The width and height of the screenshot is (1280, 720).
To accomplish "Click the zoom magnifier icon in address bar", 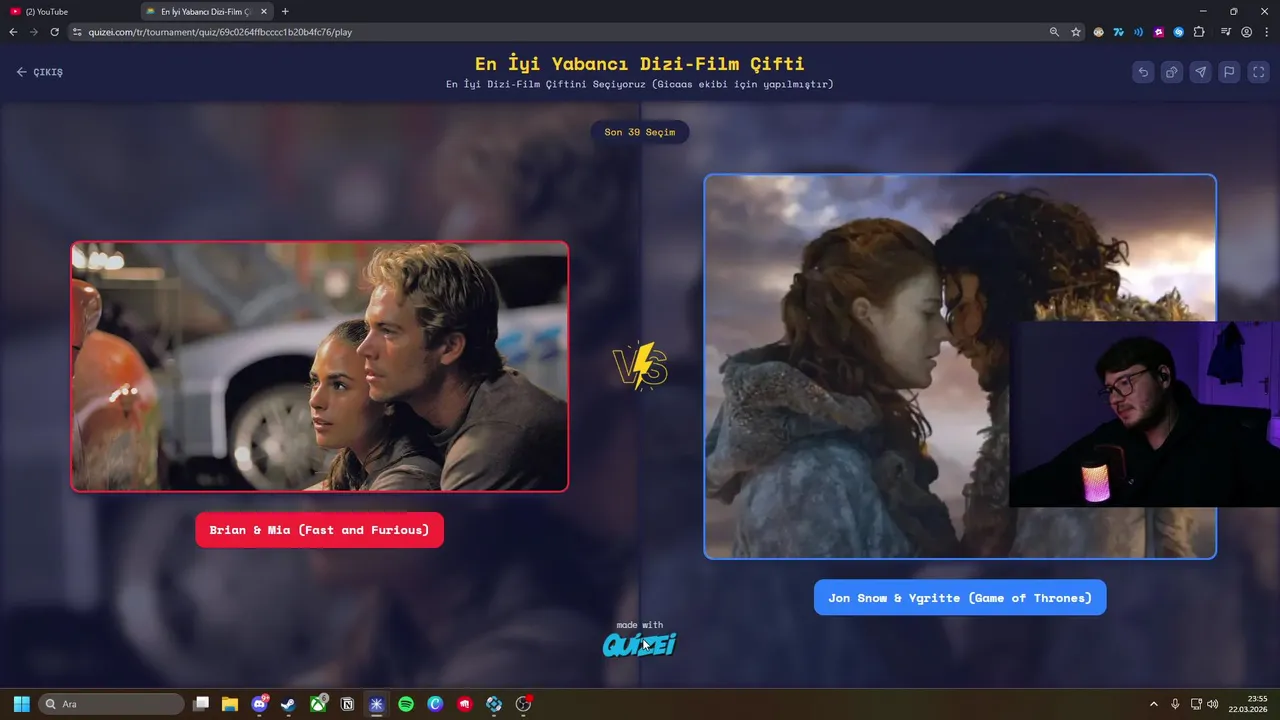I will point(1054,32).
